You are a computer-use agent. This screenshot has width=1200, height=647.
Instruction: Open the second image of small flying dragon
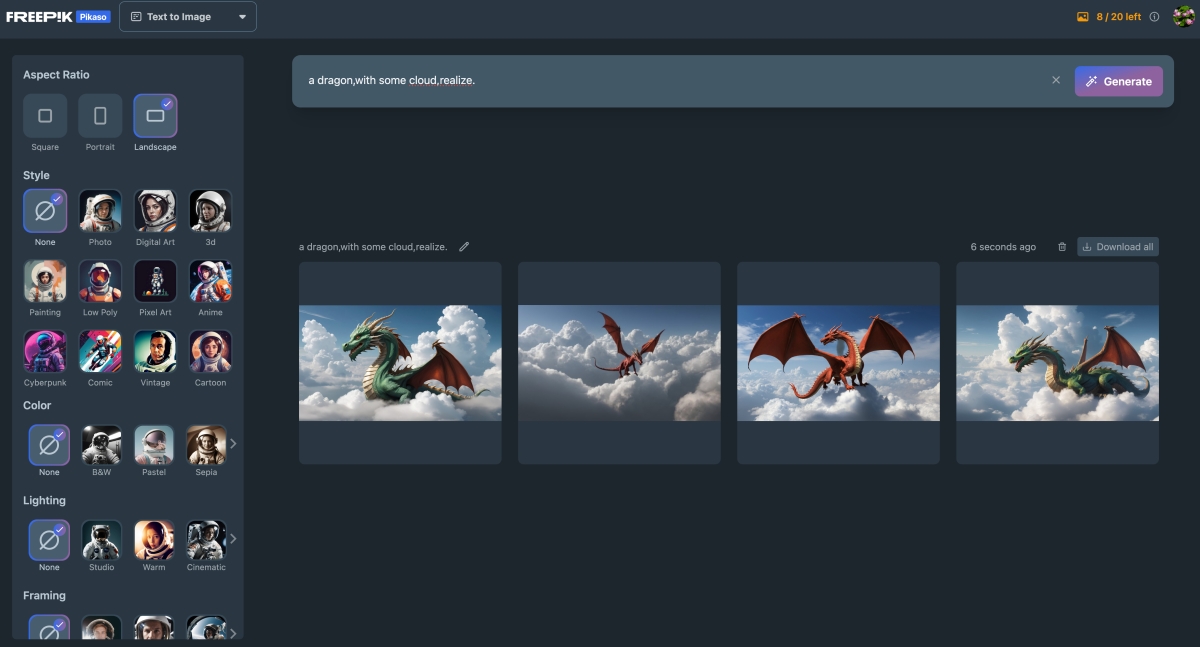pyautogui.click(x=619, y=363)
